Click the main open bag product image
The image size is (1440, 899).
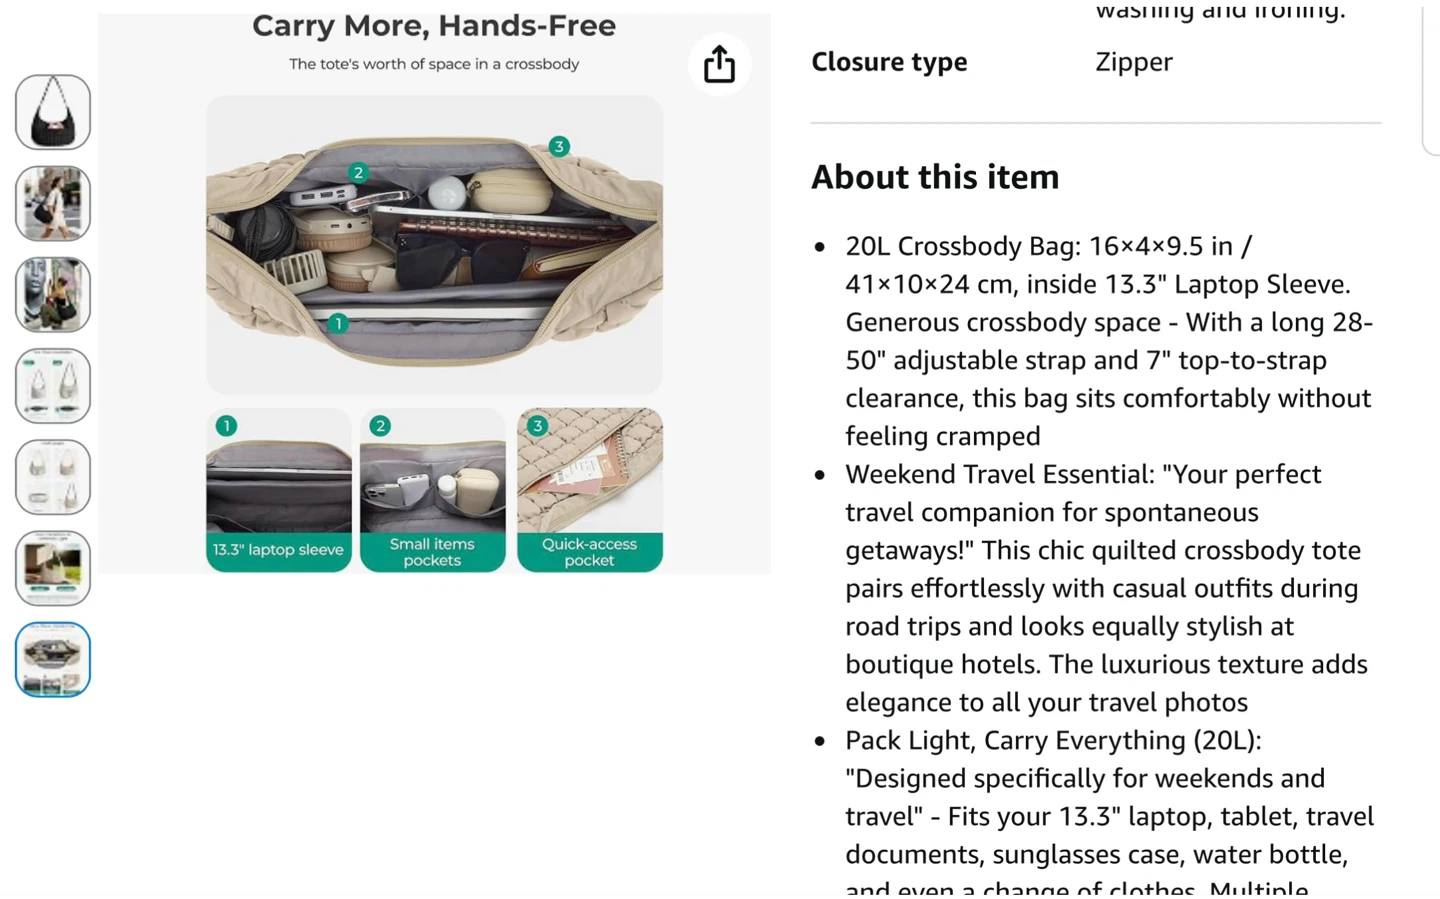pos(434,245)
